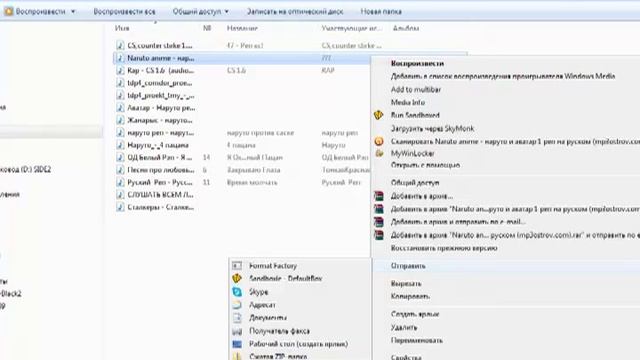The height and width of the screenshot is (360, 640).
Task: Click the Sandboxie - DefaultBox submenu icon
Action: (x=237, y=278)
